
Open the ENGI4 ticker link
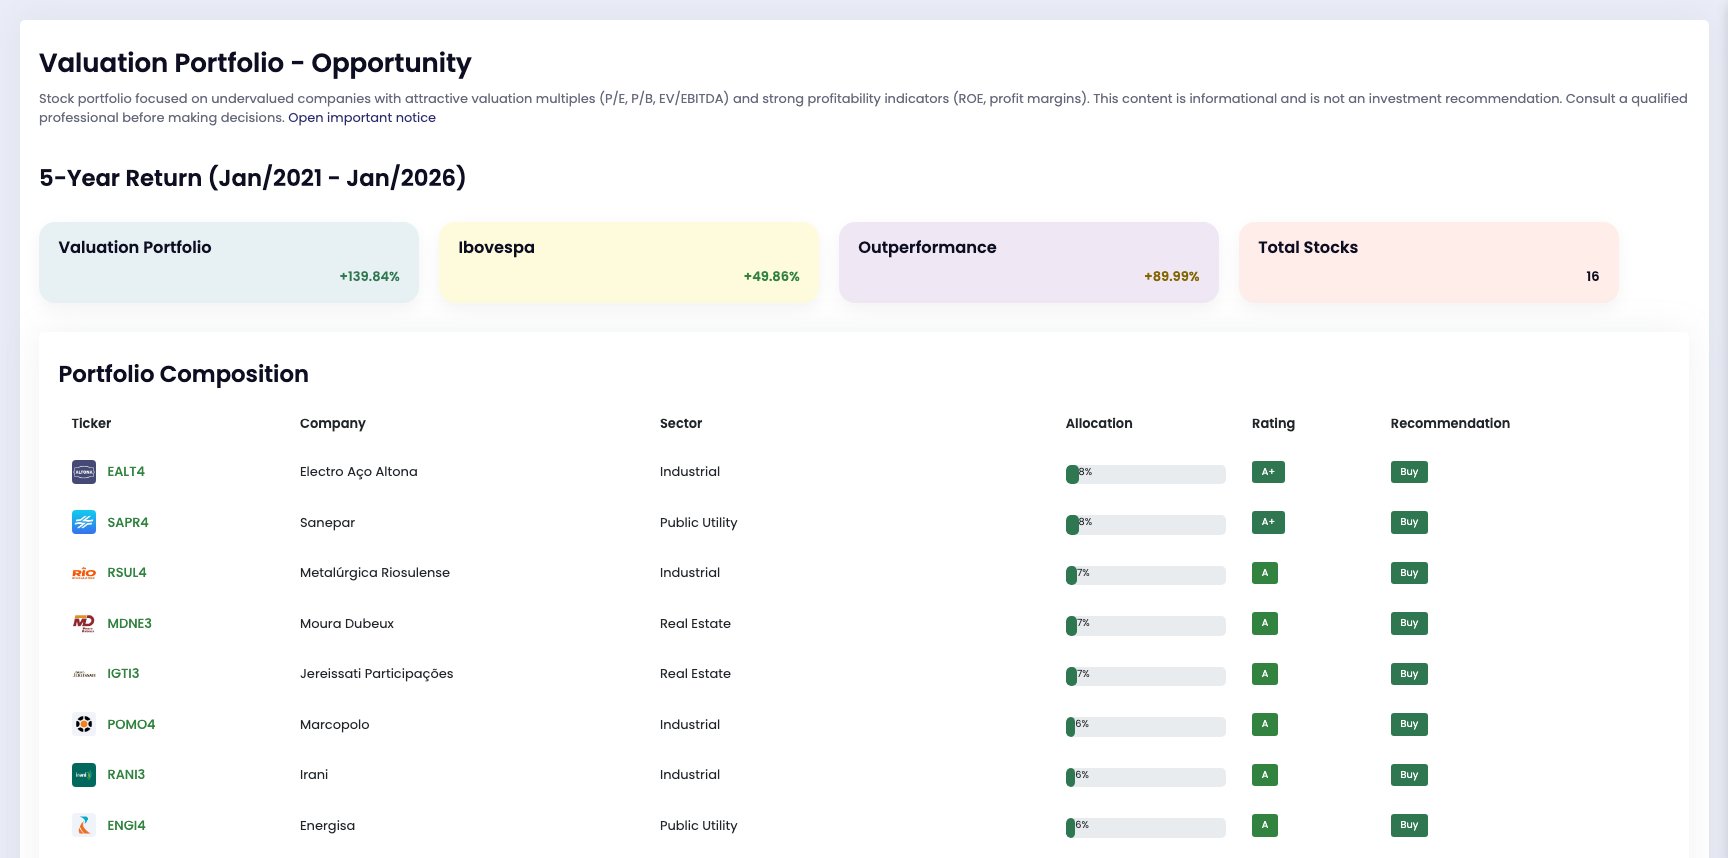click(x=126, y=825)
